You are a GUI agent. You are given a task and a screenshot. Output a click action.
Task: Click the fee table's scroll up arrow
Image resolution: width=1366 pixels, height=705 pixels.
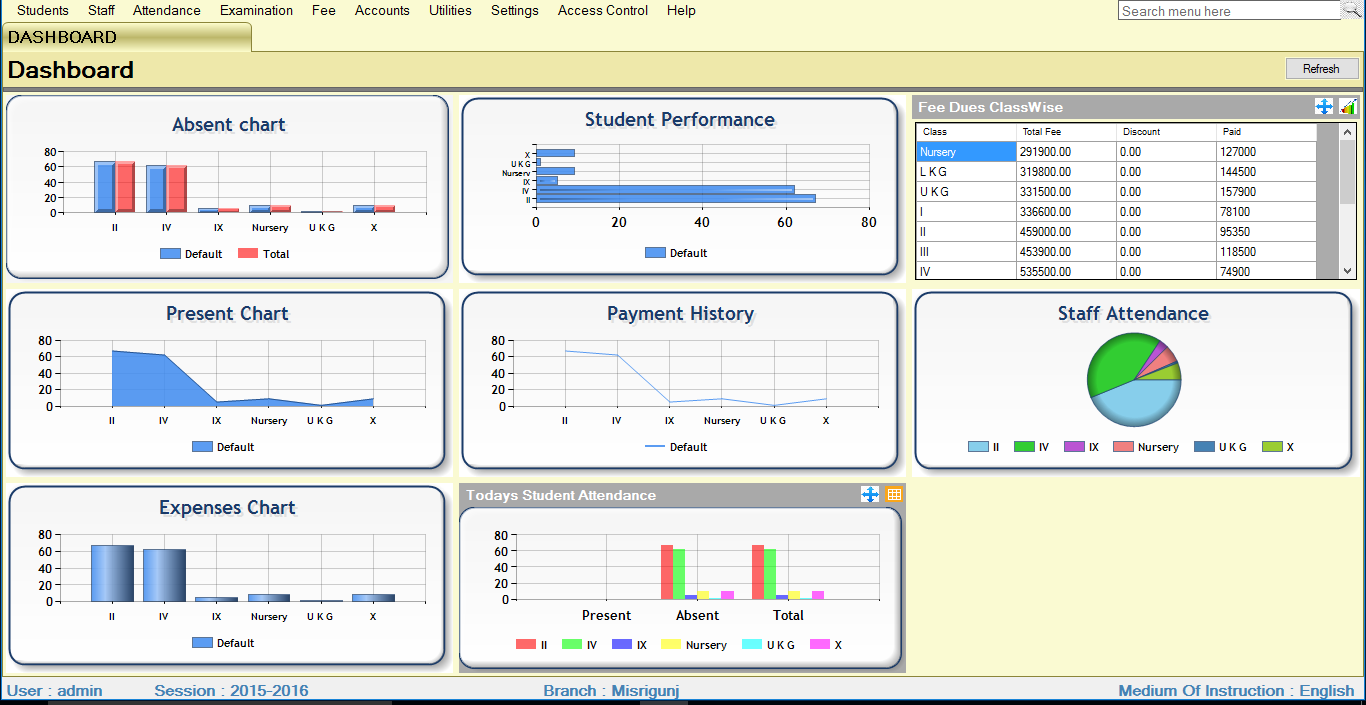pos(1347,132)
